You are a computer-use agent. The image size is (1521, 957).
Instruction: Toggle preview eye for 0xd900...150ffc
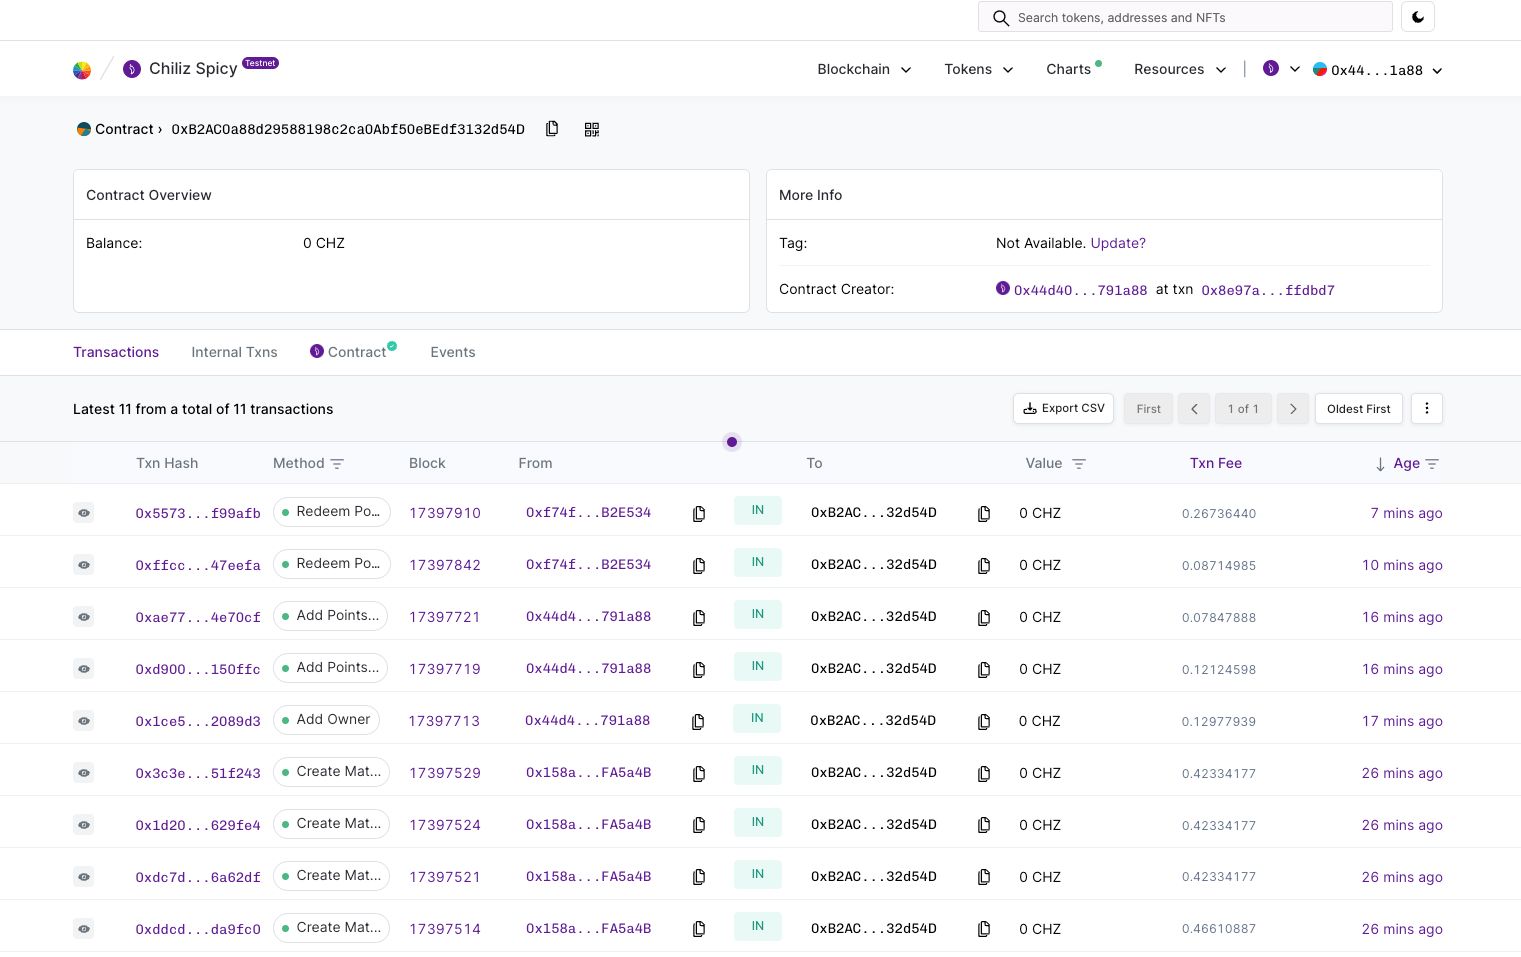84,669
